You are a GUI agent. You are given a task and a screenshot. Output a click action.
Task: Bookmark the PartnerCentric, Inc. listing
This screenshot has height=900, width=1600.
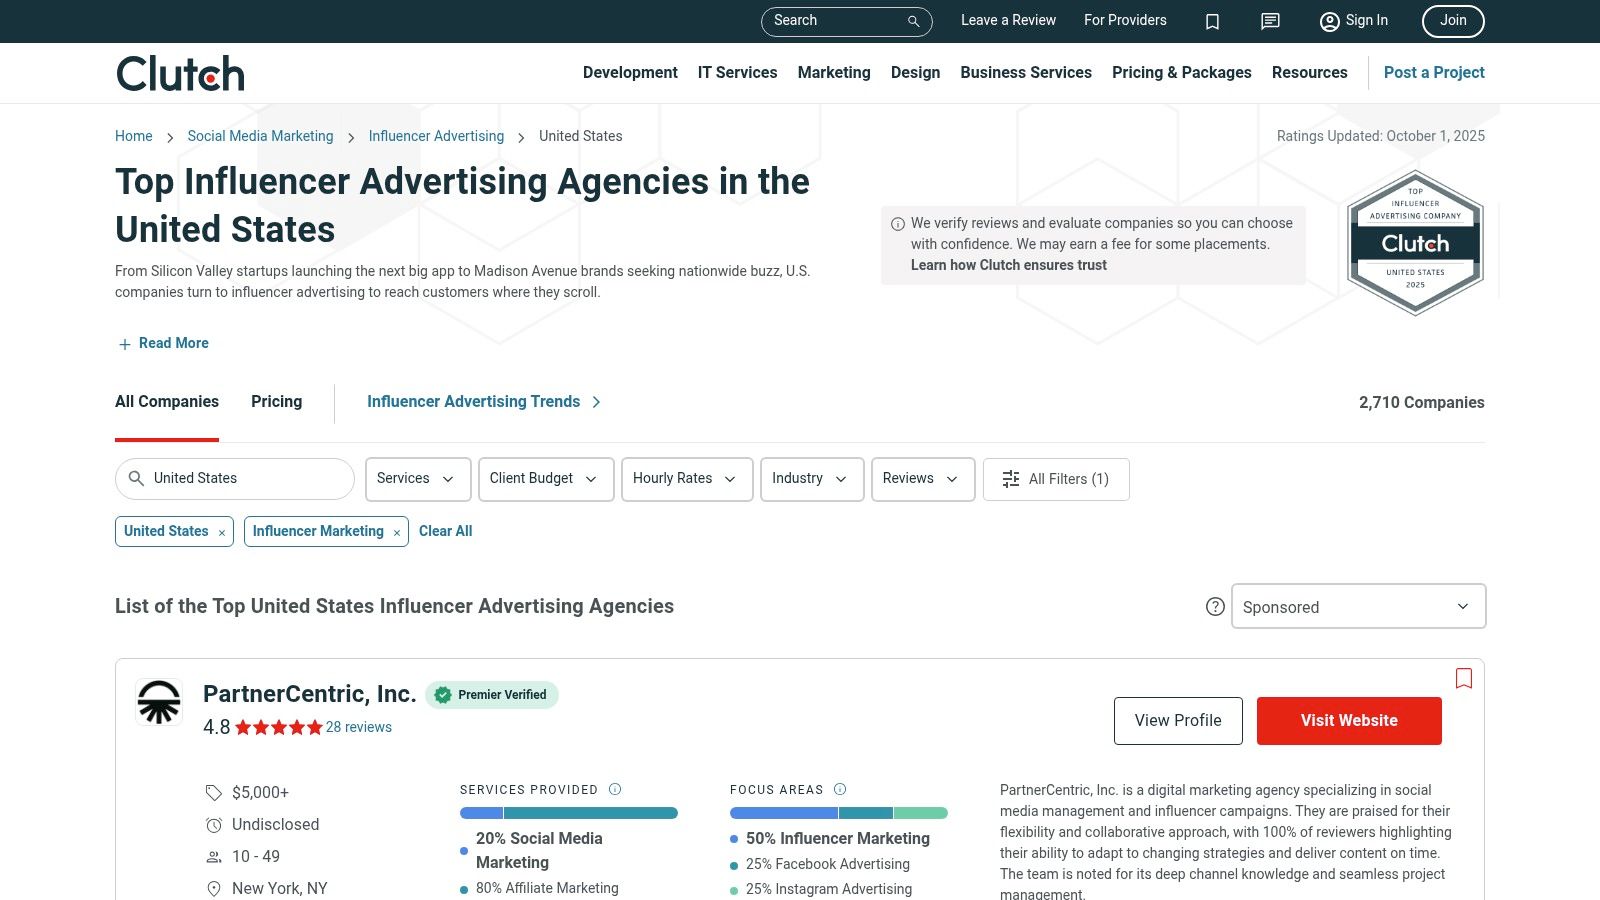coord(1464,679)
